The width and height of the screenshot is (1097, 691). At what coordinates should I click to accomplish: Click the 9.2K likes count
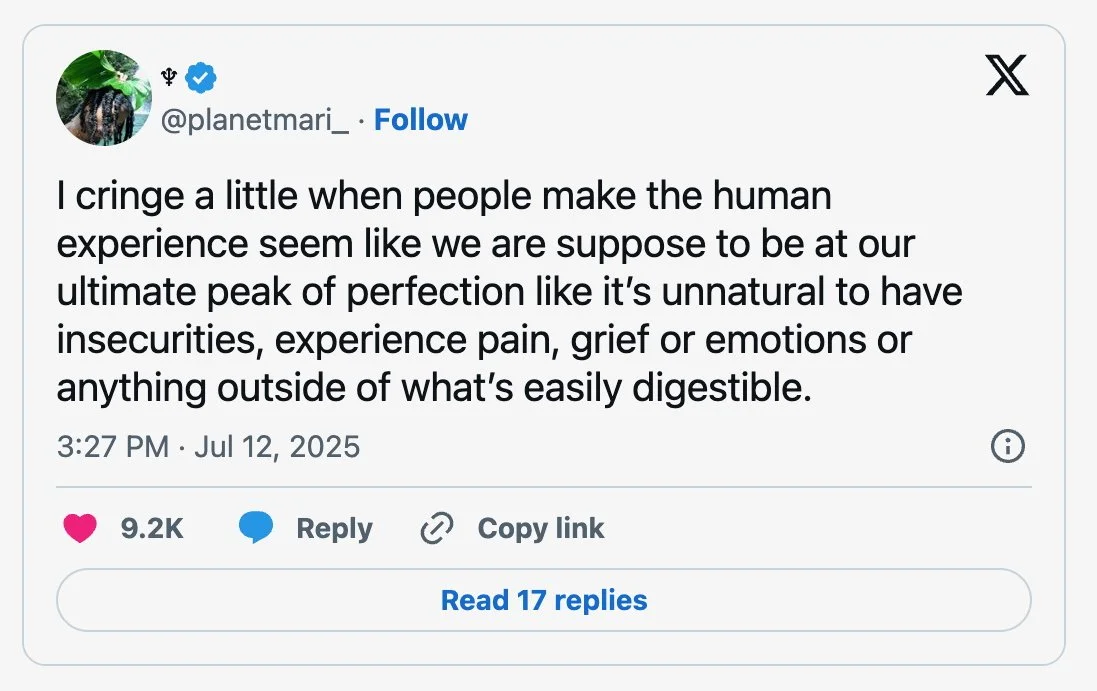pyautogui.click(x=152, y=528)
